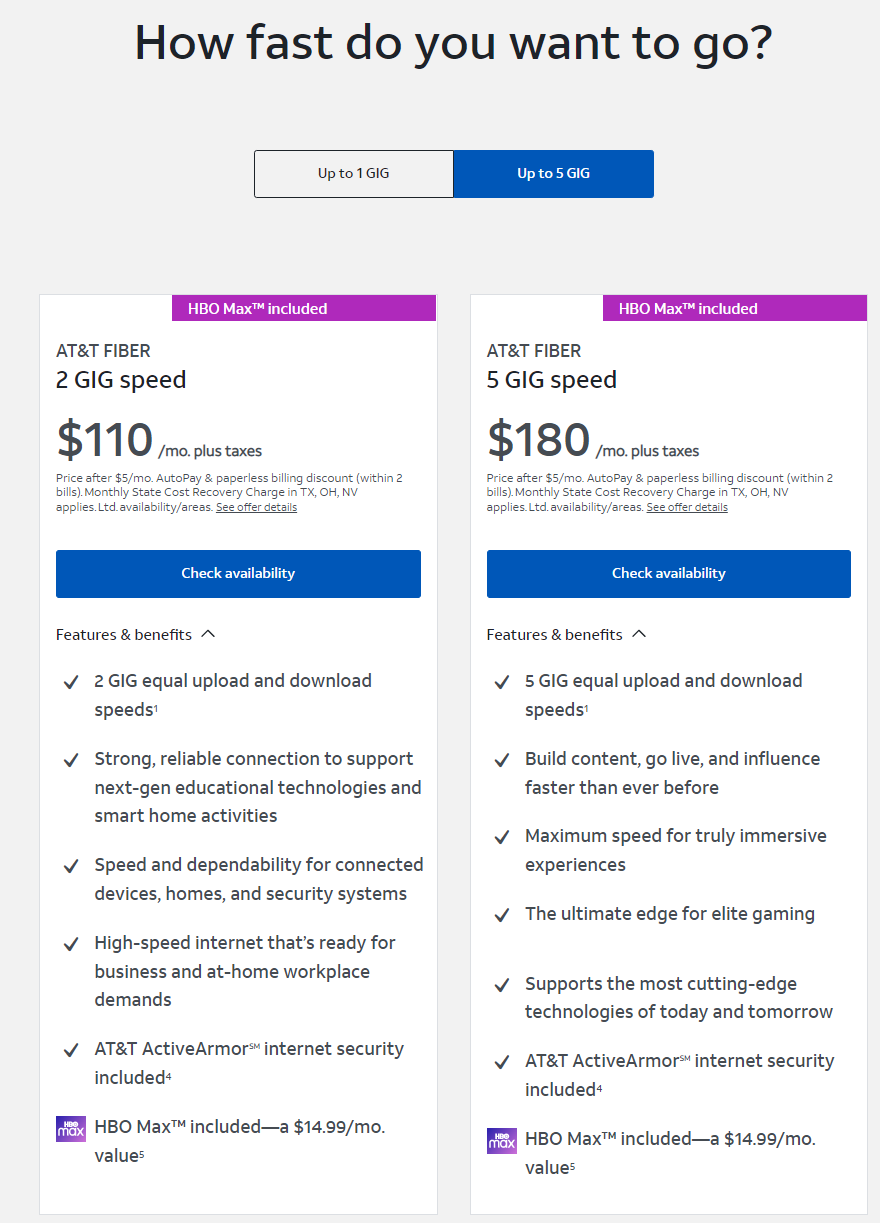Click checkmark beside Speed and dependability feature
The width and height of the screenshot is (880, 1223).
[x=71, y=866]
